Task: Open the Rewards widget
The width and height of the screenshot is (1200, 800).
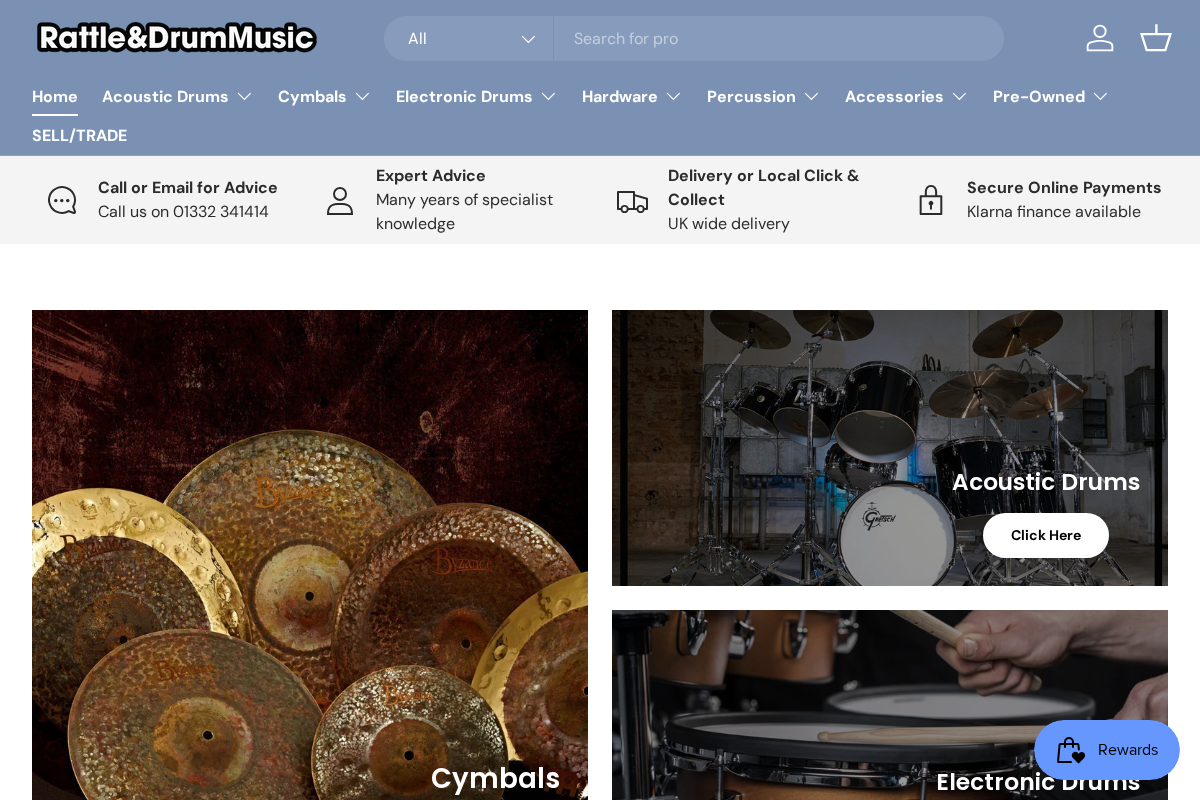Action: [x=1107, y=750]
